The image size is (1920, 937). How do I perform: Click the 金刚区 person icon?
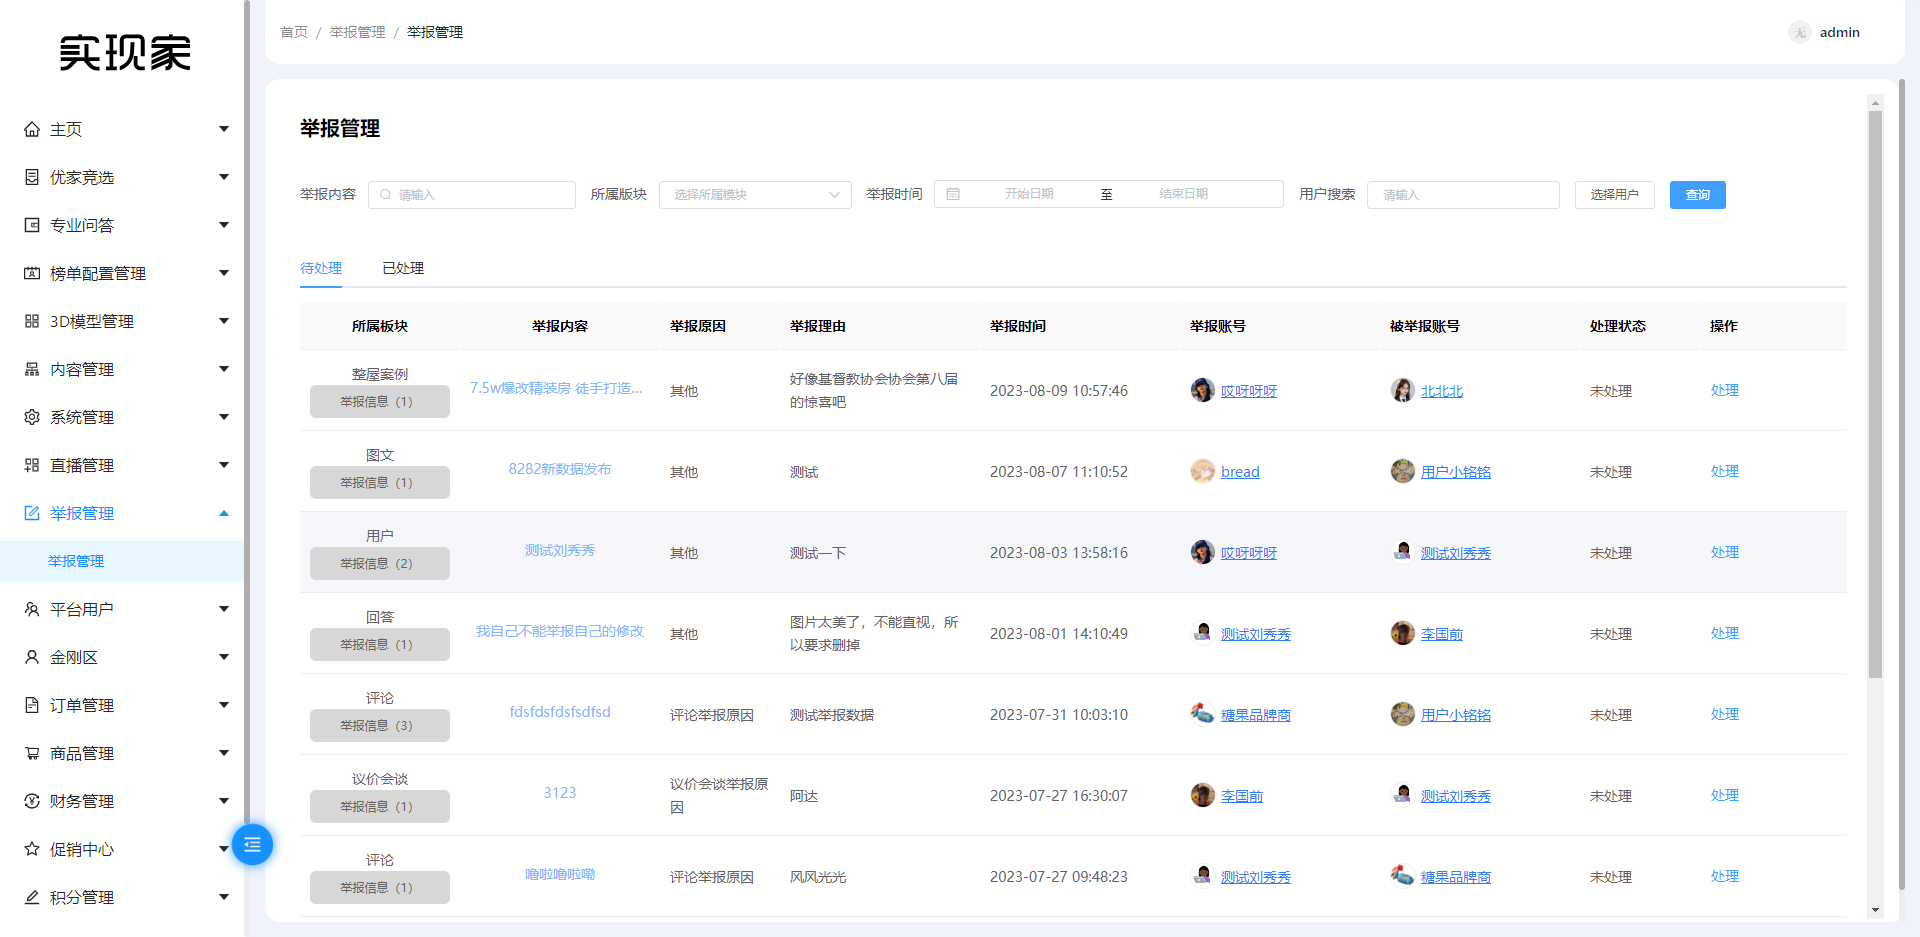[32, 657]
